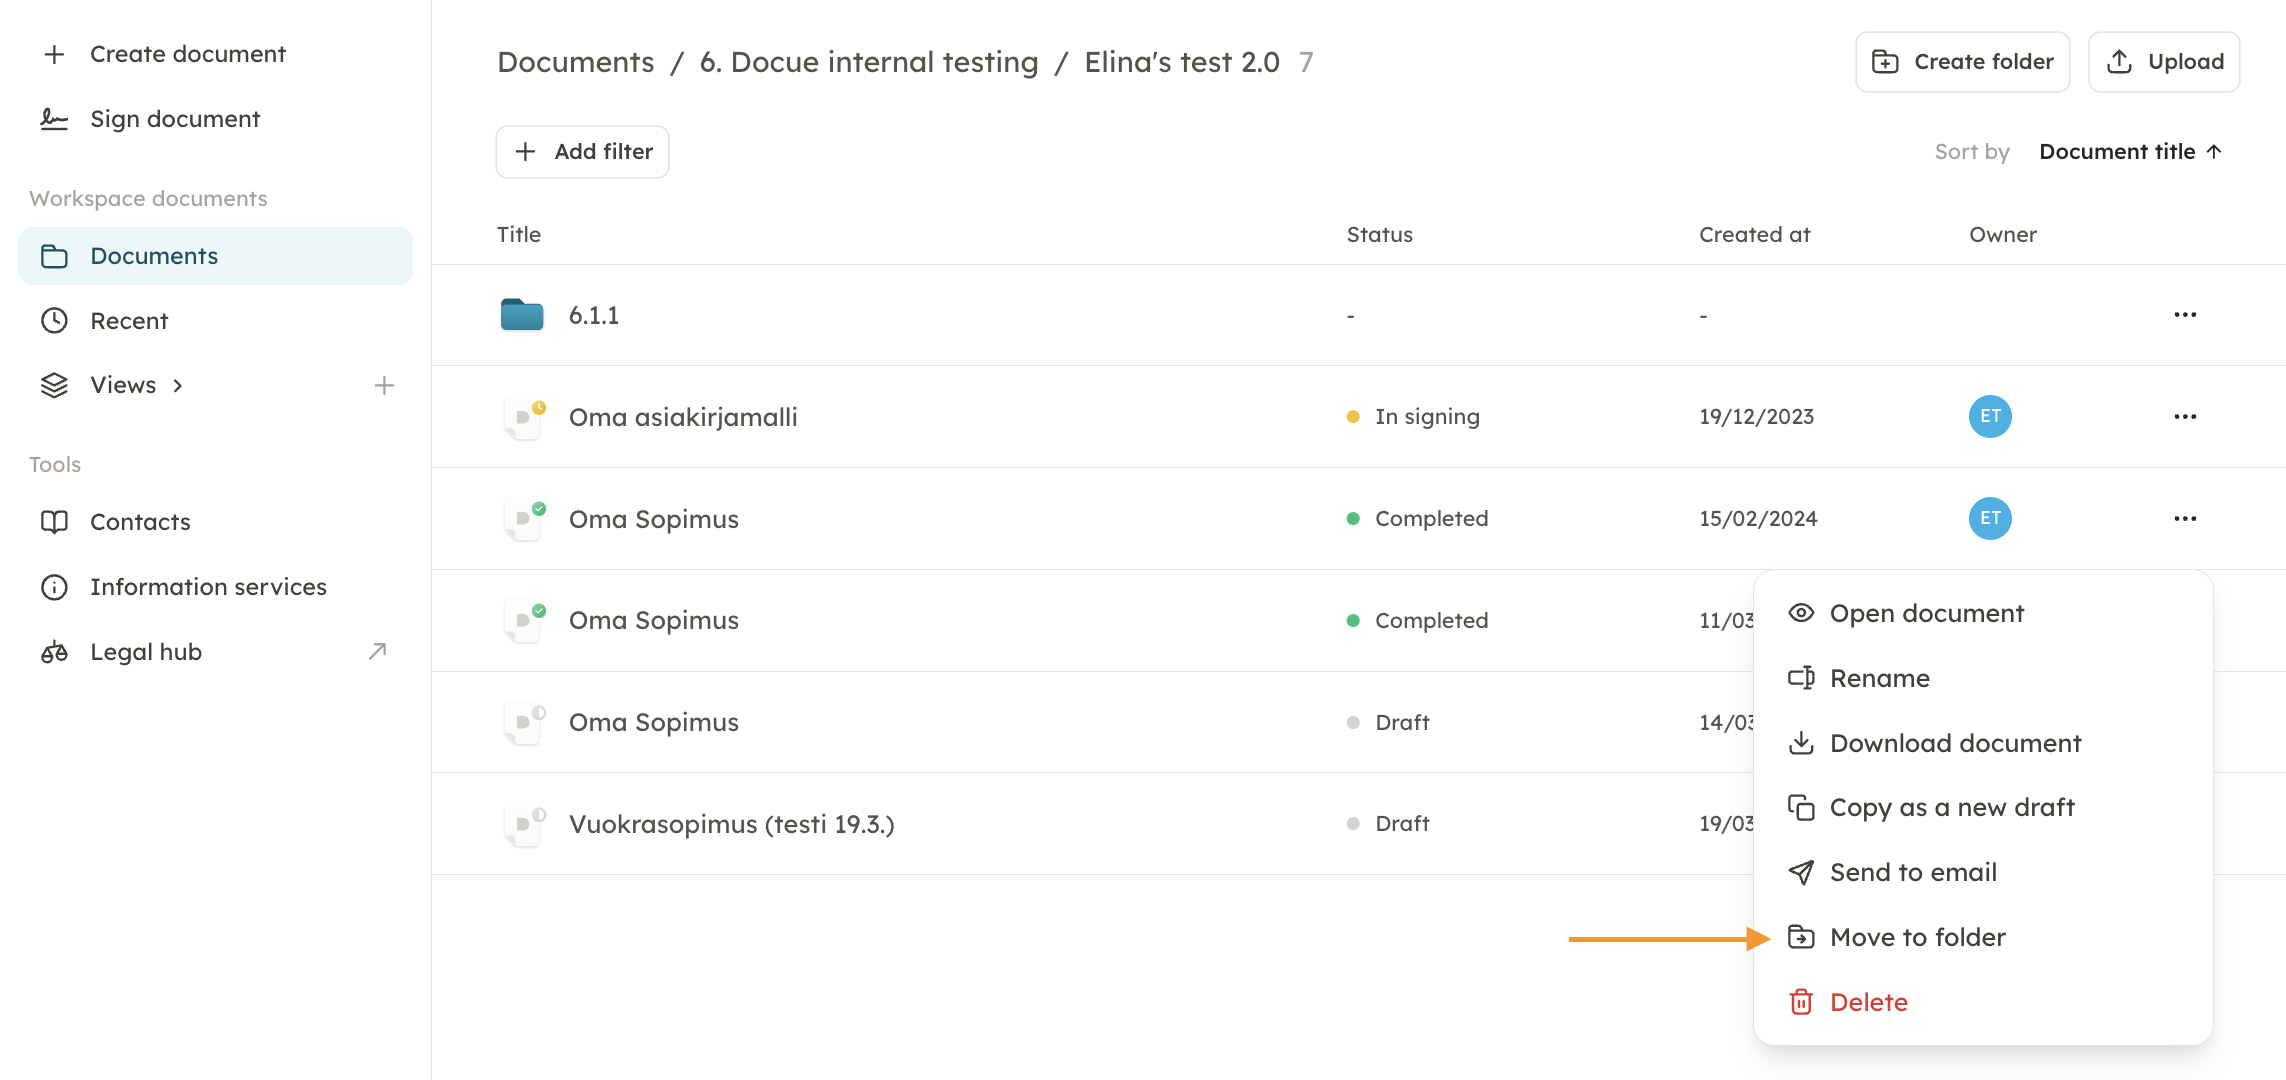This screenshot has height=1080, width=2286.
Task: Select Move to folder menu option
Action: point(1917,937)
